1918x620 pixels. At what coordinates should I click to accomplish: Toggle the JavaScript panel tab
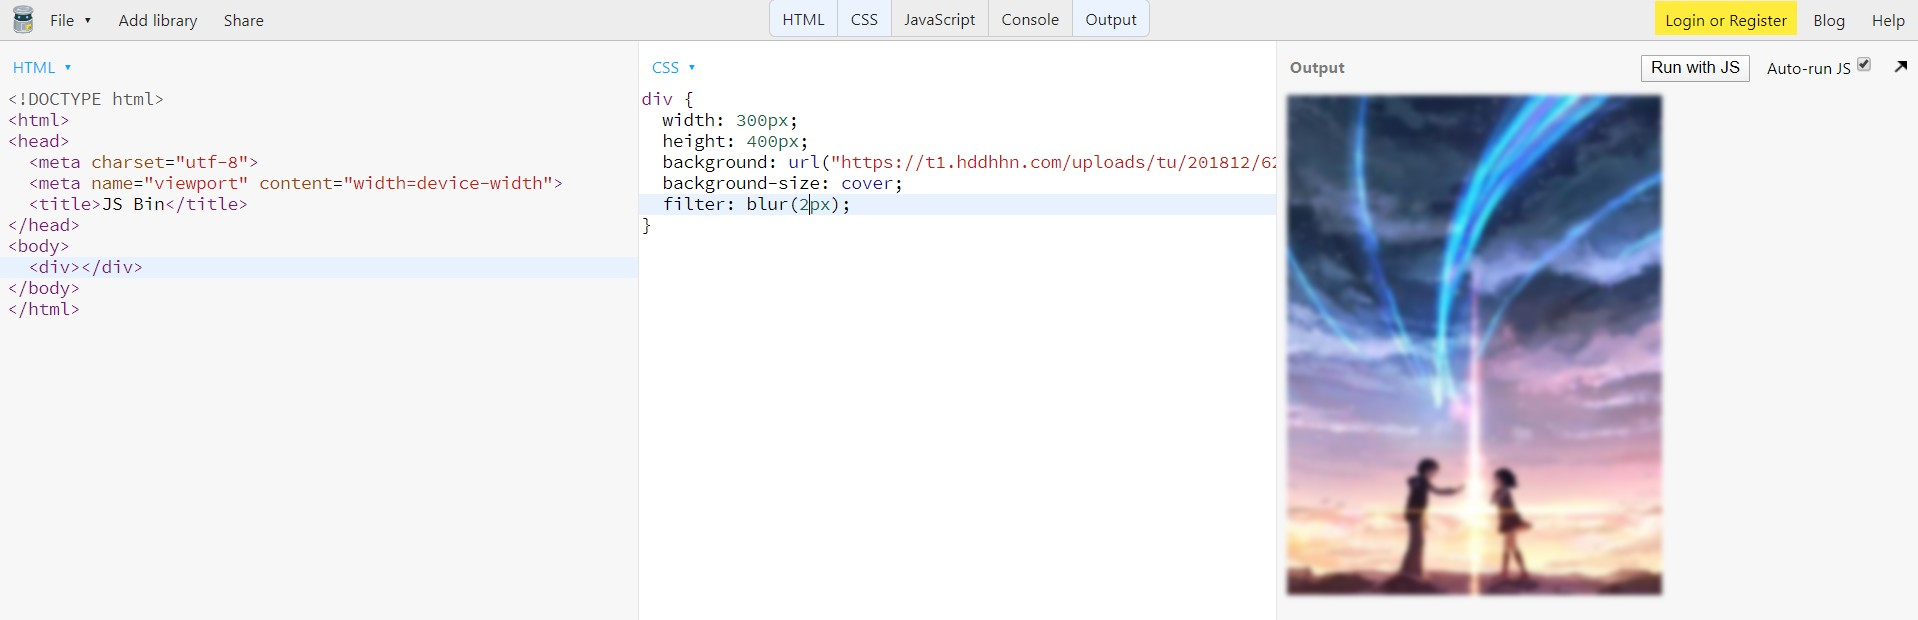tap(939, 19)
